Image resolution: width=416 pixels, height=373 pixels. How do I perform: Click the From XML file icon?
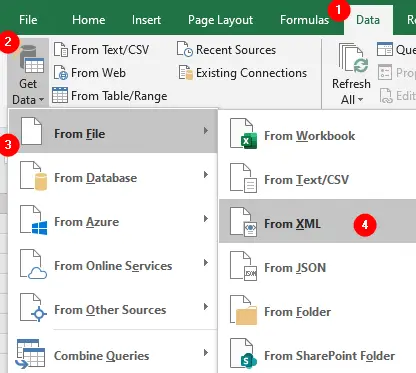point(243,222)
